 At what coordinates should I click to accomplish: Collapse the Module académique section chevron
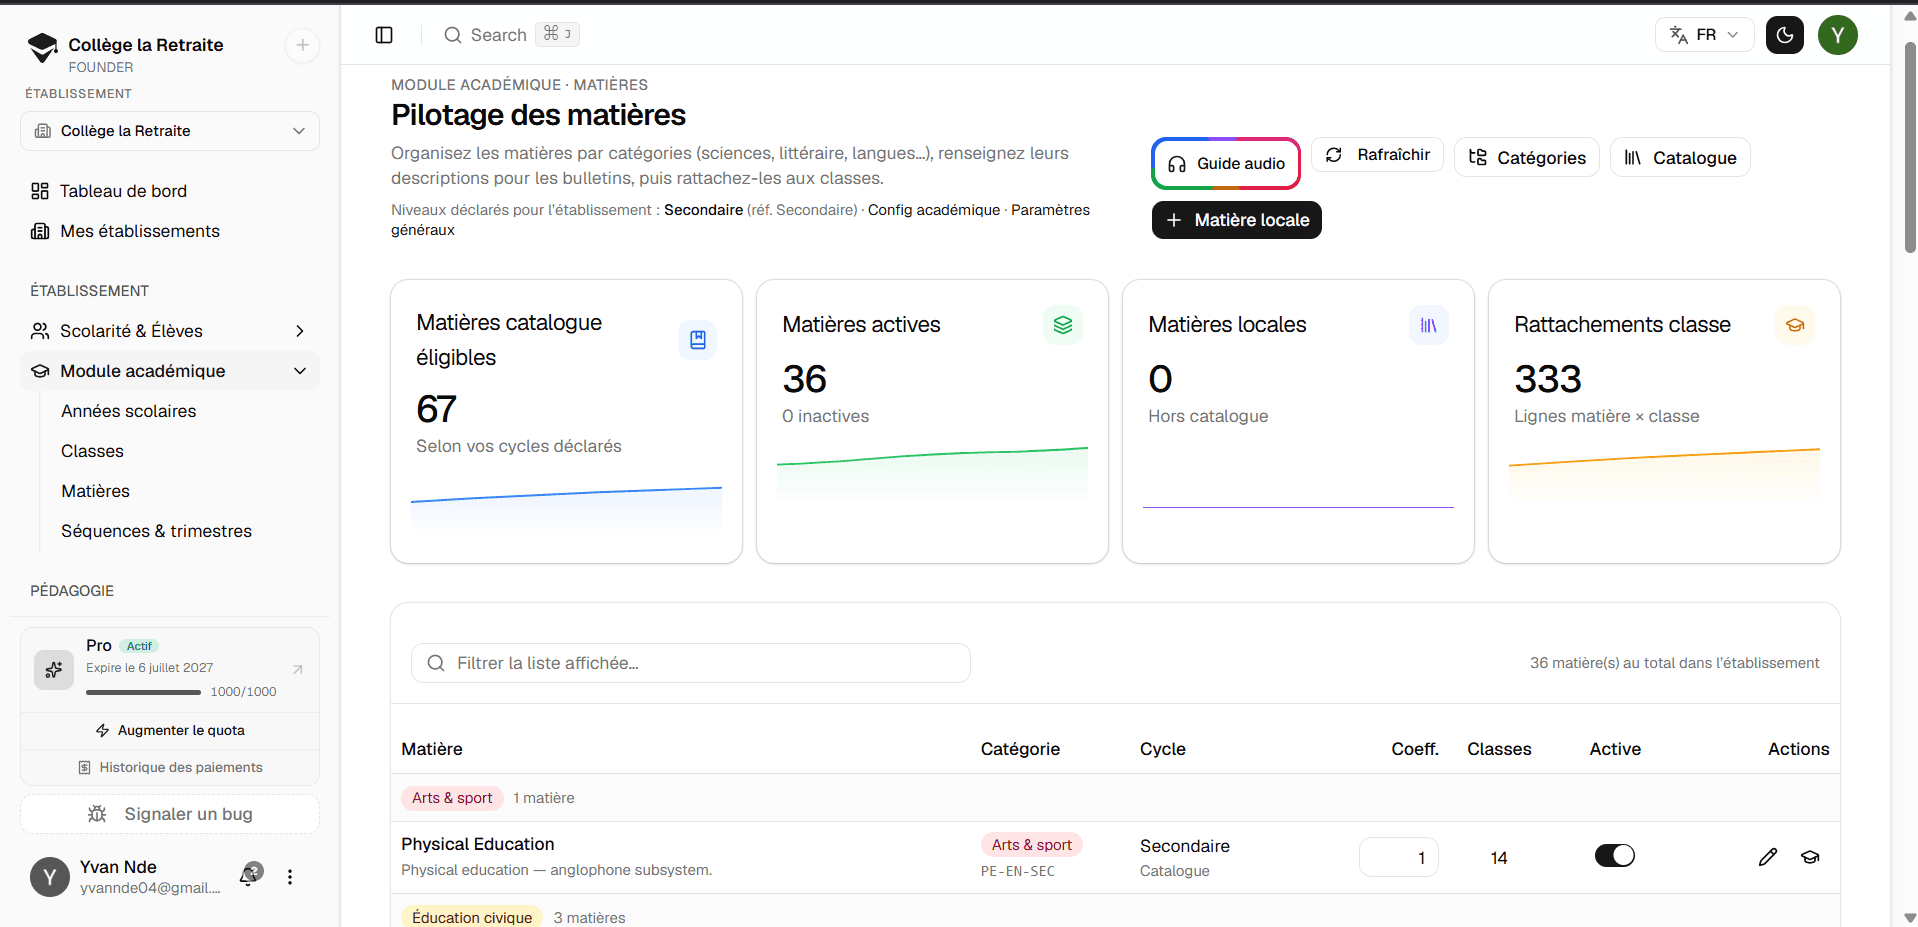coord(300,371)
